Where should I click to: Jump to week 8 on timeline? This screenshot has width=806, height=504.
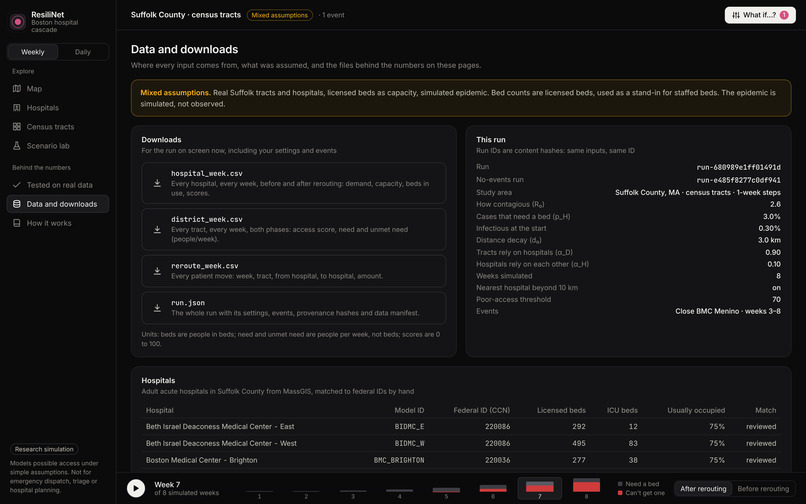[587, 489]
